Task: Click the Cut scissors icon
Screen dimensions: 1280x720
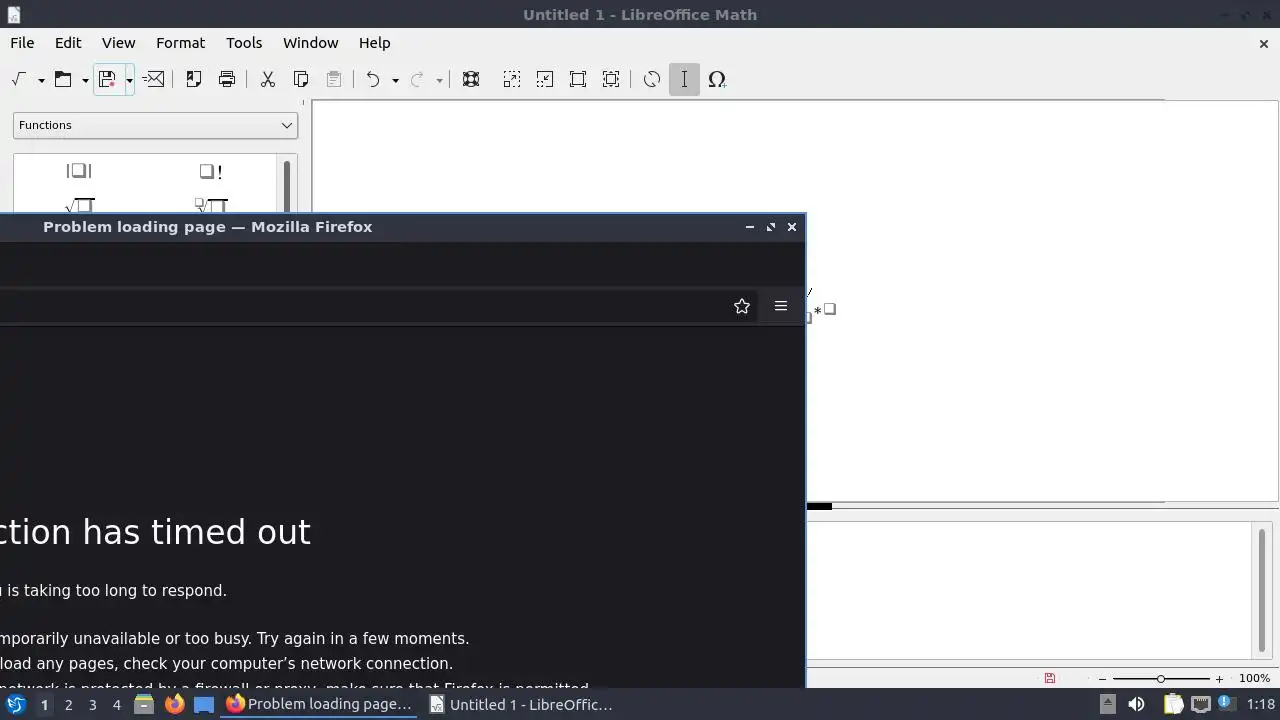Action: pos(268,79)
